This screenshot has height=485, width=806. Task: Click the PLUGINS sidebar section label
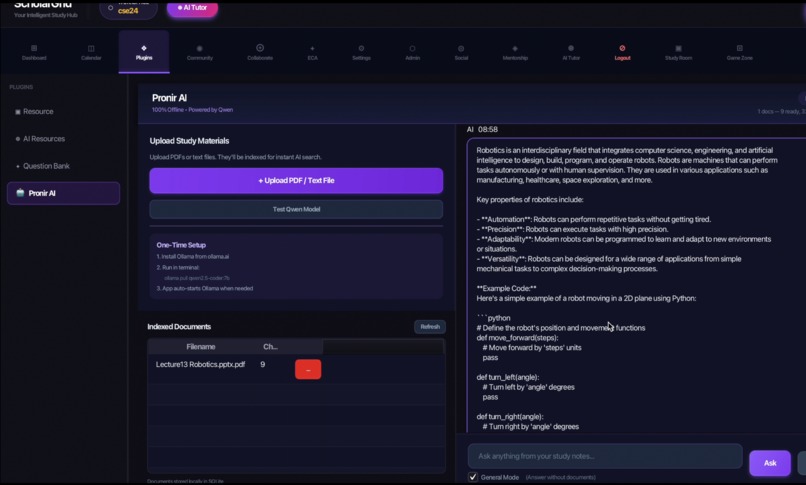pos(21,87)
